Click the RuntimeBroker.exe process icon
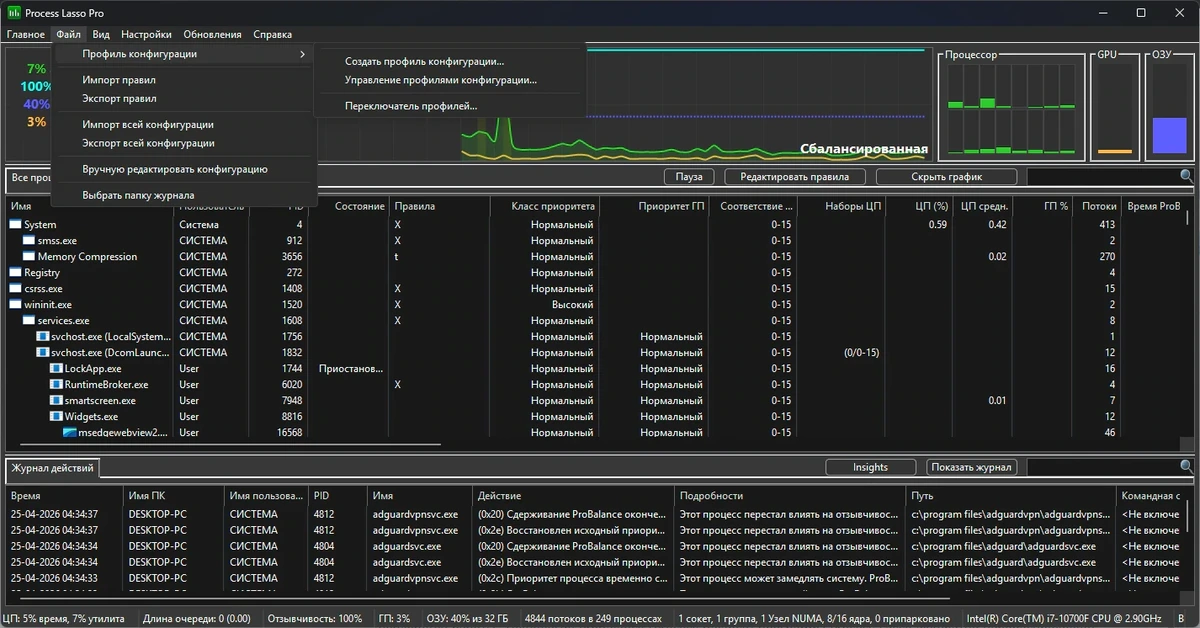Viewport: 1200px width, 628px height. [x=57, y=385]
